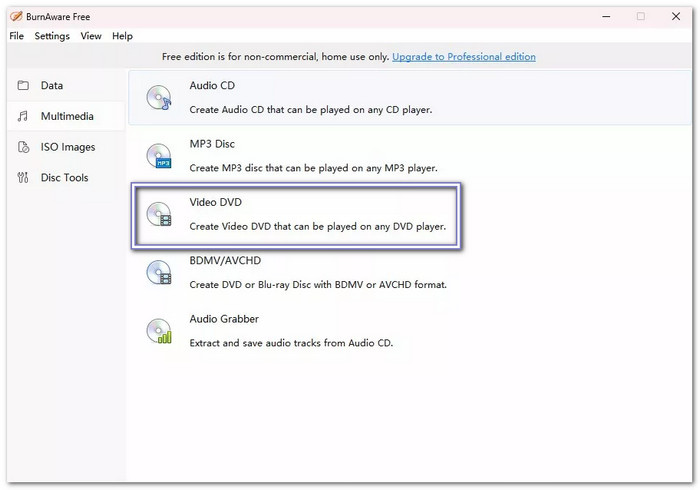Viewport: 700px width, 490px height.
Task: Open the BDMV/AVCHD tool title
Action: pos(225,261)
